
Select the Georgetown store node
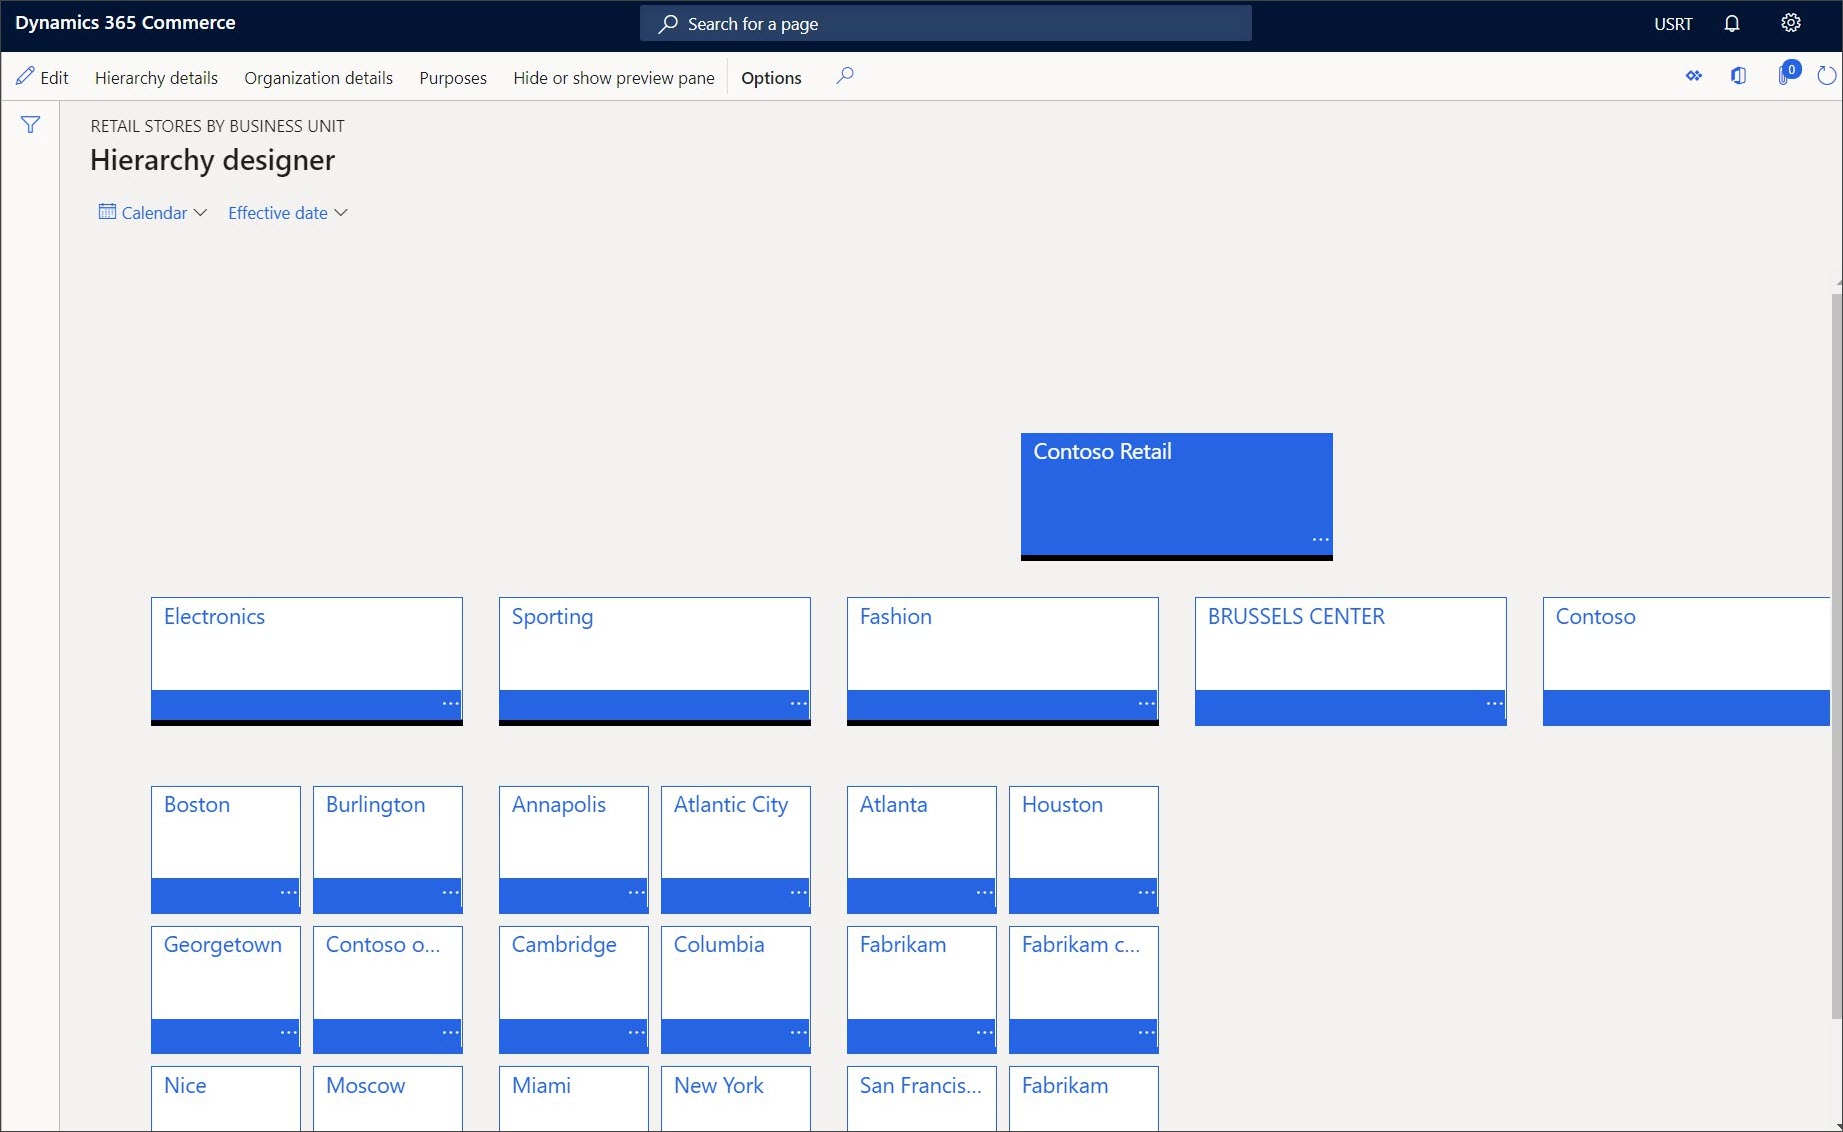(x=226, y=989)
